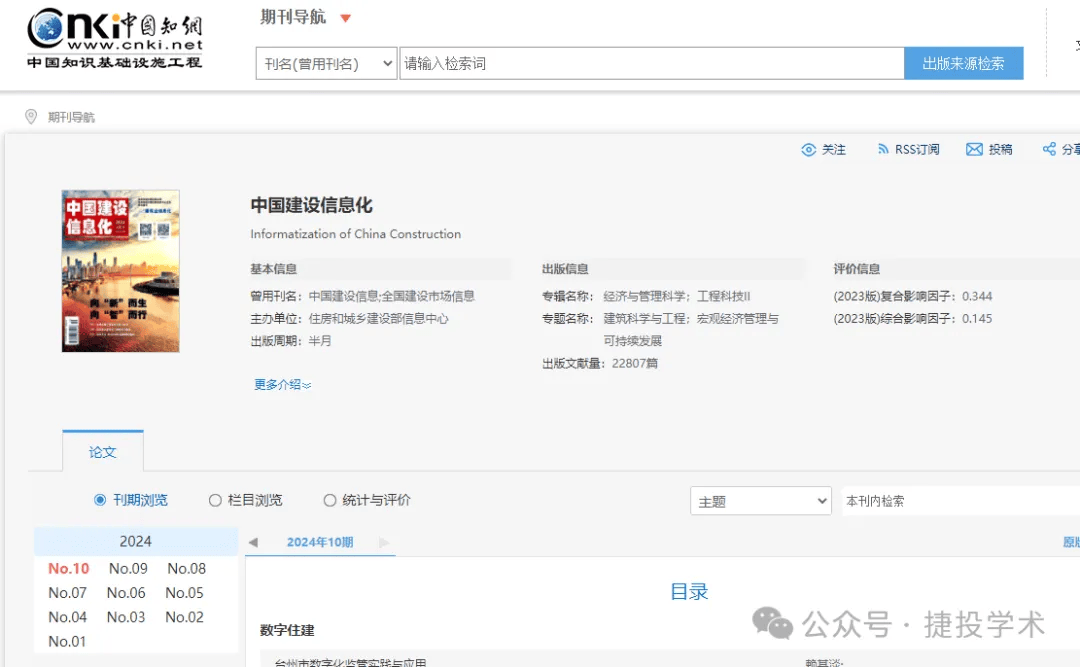Collapse the 2024 year header
The image size is (1080, 667).
(136, 542)
